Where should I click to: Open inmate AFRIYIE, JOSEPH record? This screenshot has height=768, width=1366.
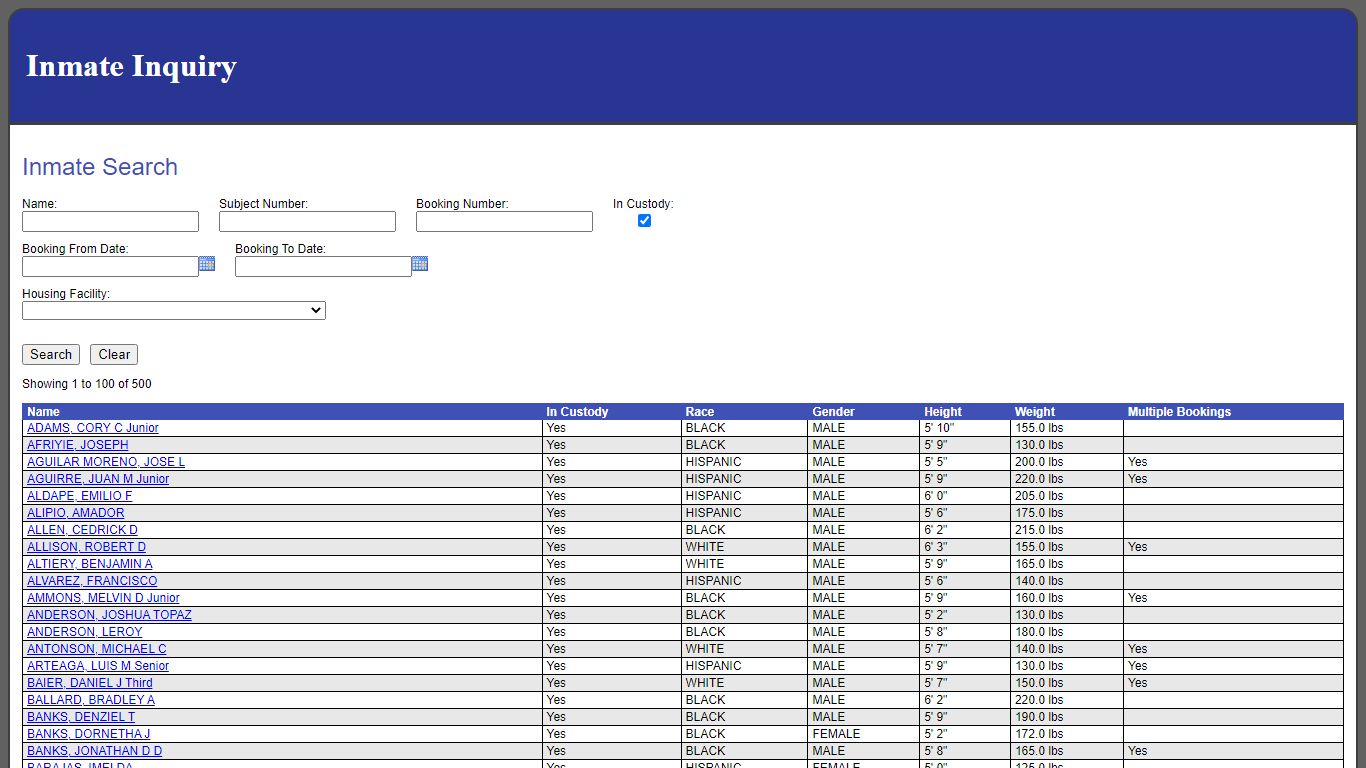(78, 445)
